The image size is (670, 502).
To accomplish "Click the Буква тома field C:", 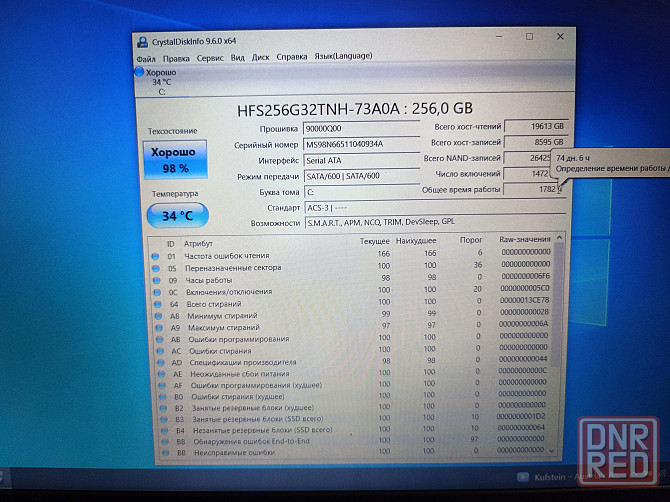I will (361, 192).
